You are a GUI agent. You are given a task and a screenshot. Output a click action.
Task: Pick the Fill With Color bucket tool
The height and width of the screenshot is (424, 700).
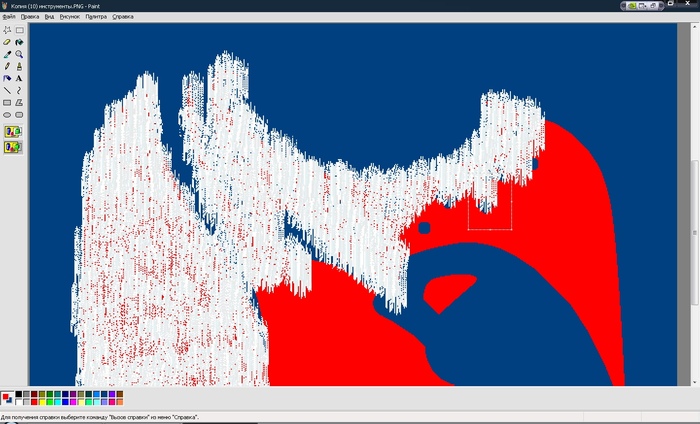pos(19,42)
